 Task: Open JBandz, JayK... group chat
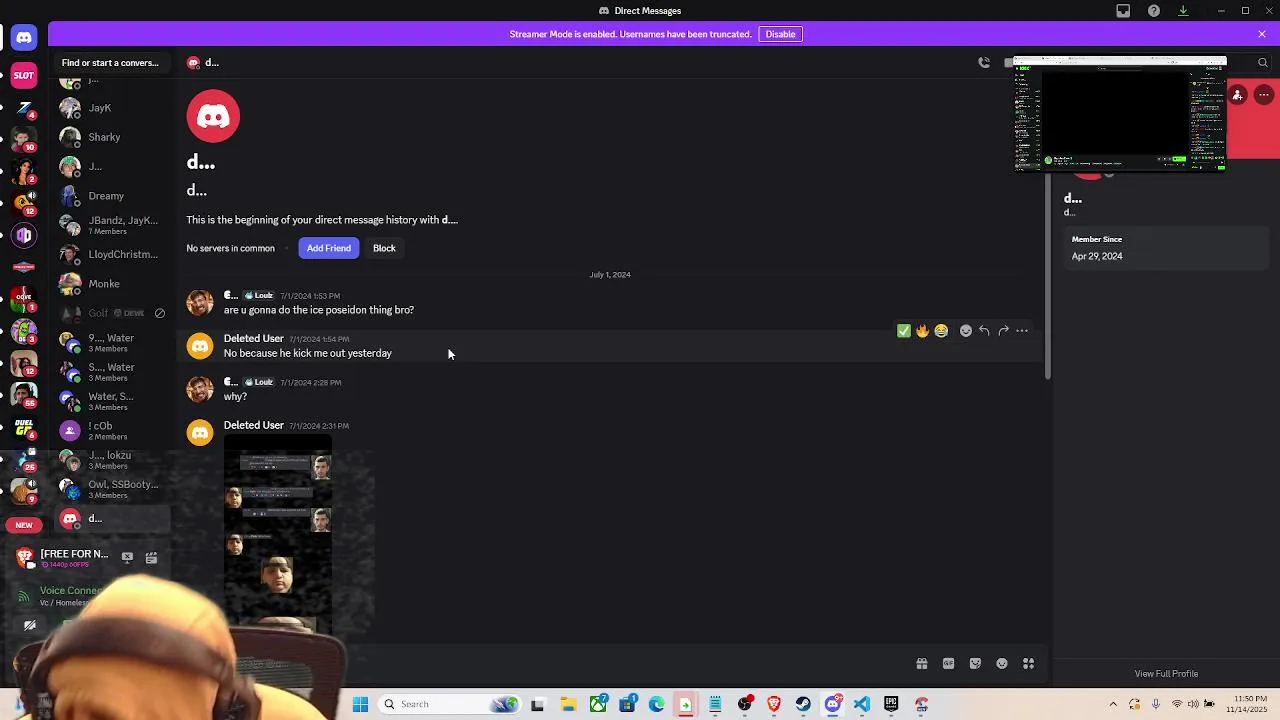112,225
